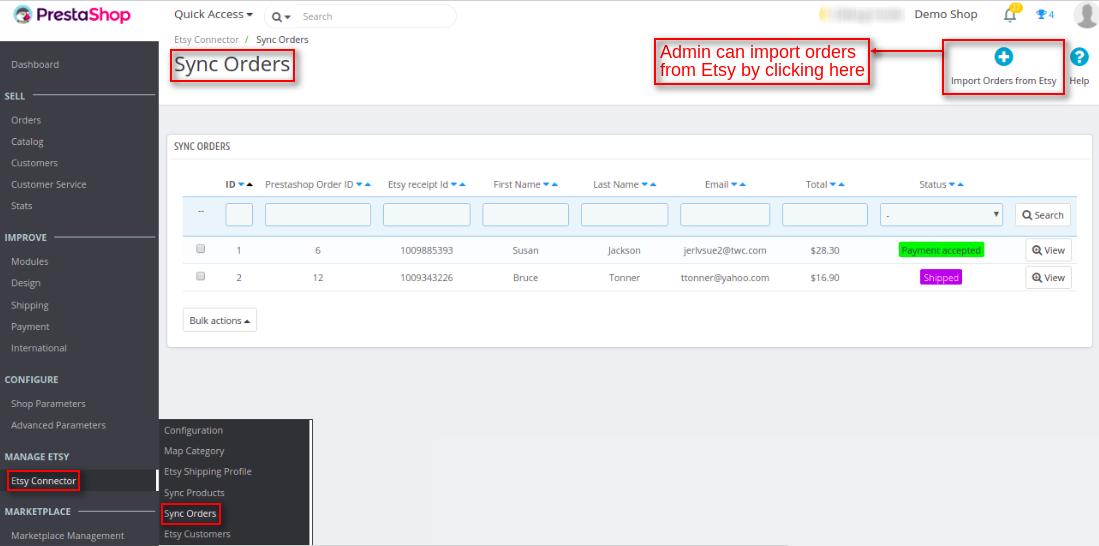The image size is (1099, 546).
Task: Click the PrestaShop logo
Action: (72, 15)
